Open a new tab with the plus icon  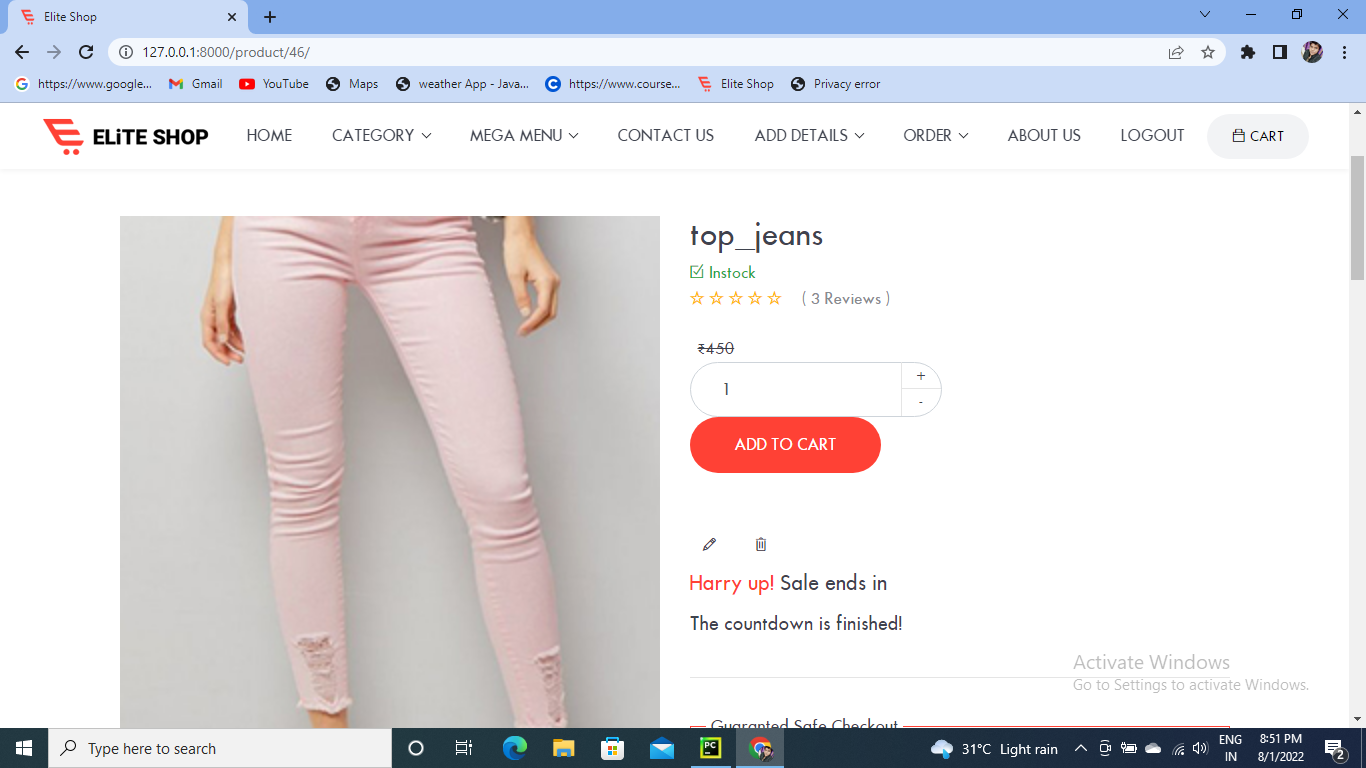coord(270,17)
